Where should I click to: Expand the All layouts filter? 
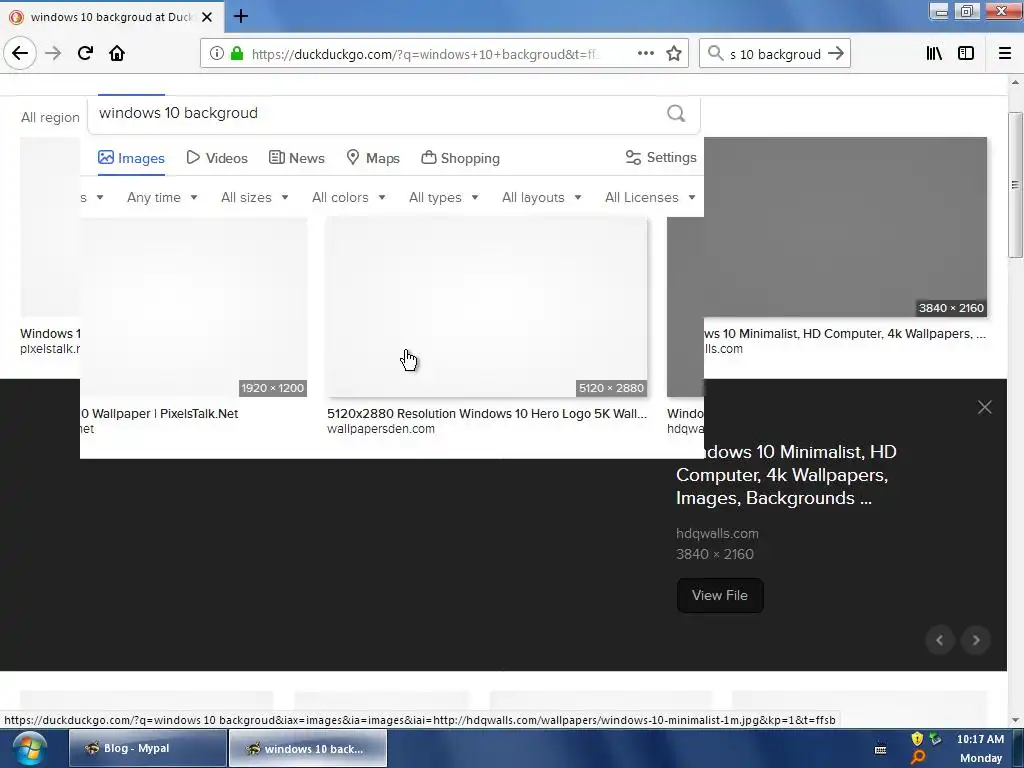pyautogui.click(x=541, y=197)
